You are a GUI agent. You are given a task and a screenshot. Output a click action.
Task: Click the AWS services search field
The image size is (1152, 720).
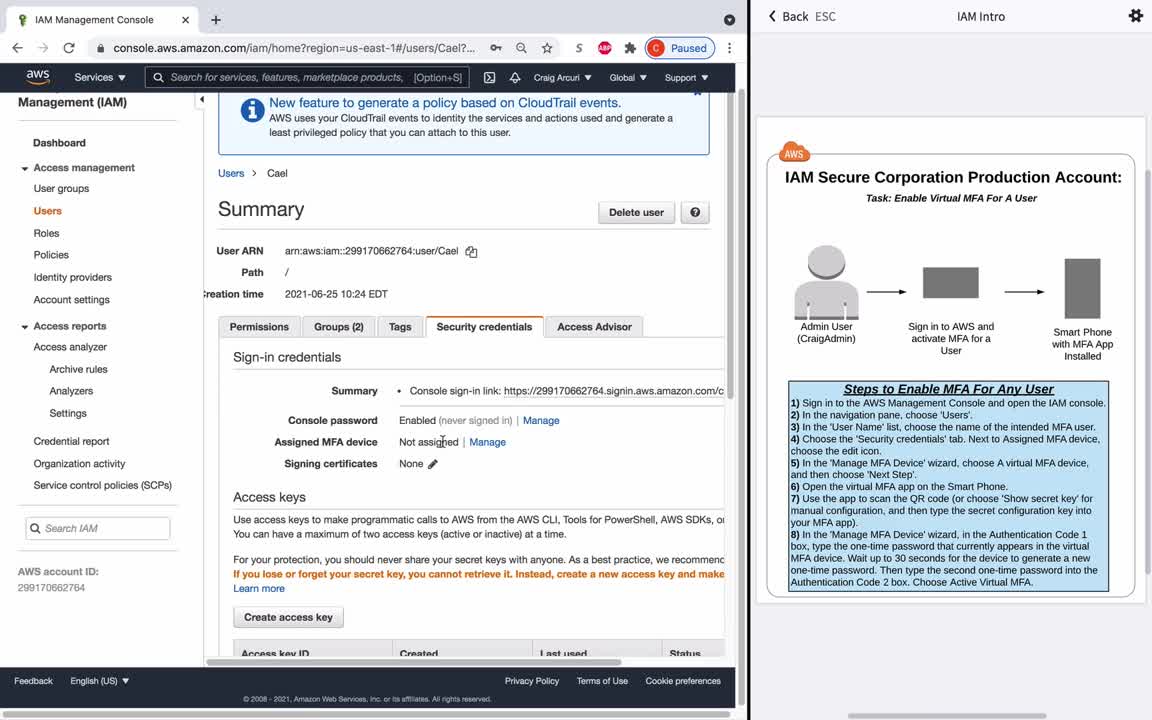pyautogui.click(x=306, y=77)
